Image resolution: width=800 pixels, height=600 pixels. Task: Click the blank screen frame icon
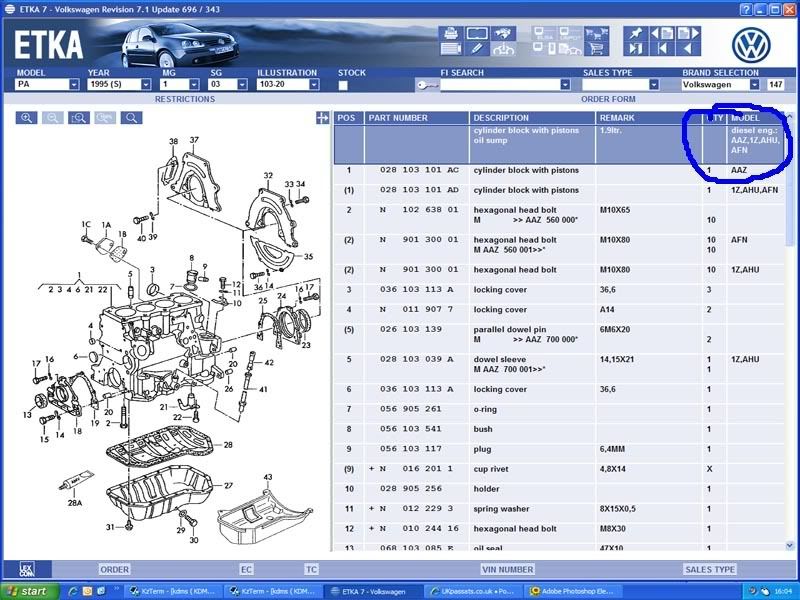click(x=477, y=34)
